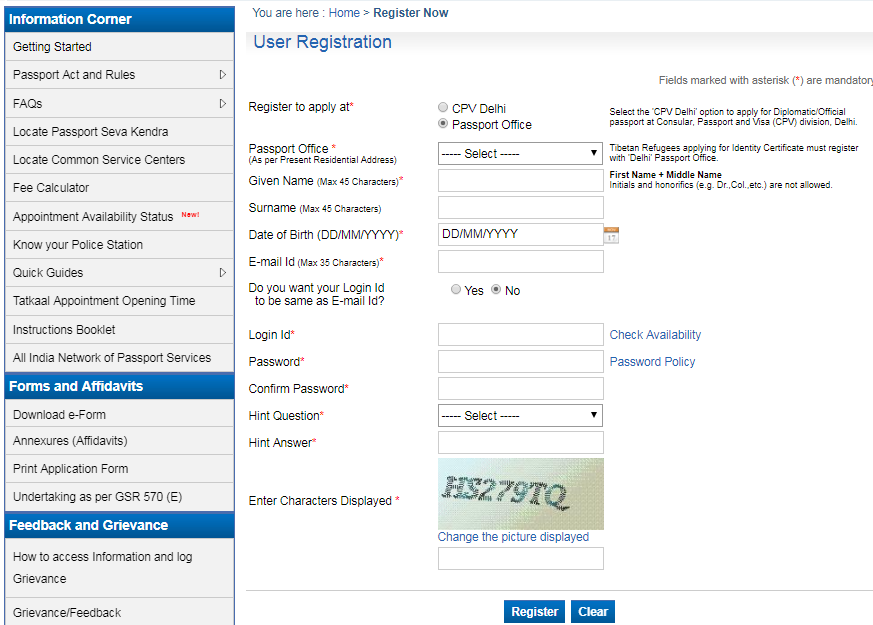Open the Date of Birth calendar picker icon

pos(611,235)
